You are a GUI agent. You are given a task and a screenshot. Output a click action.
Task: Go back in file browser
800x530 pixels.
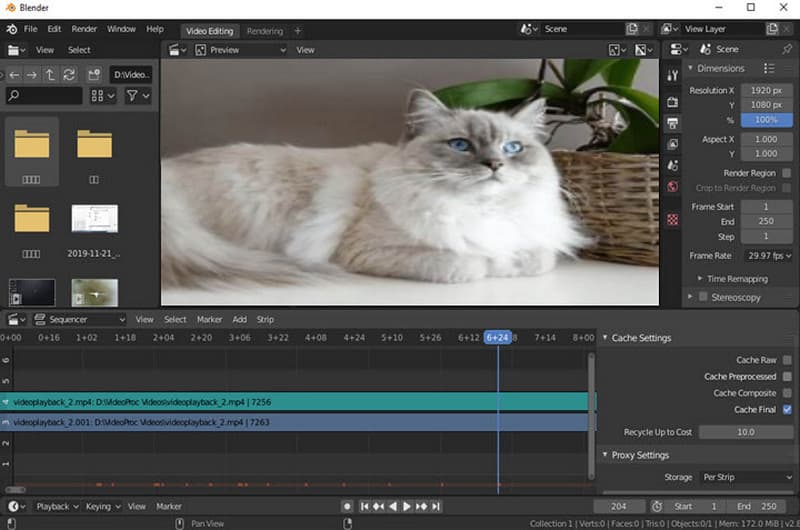(x=14, y=75)
